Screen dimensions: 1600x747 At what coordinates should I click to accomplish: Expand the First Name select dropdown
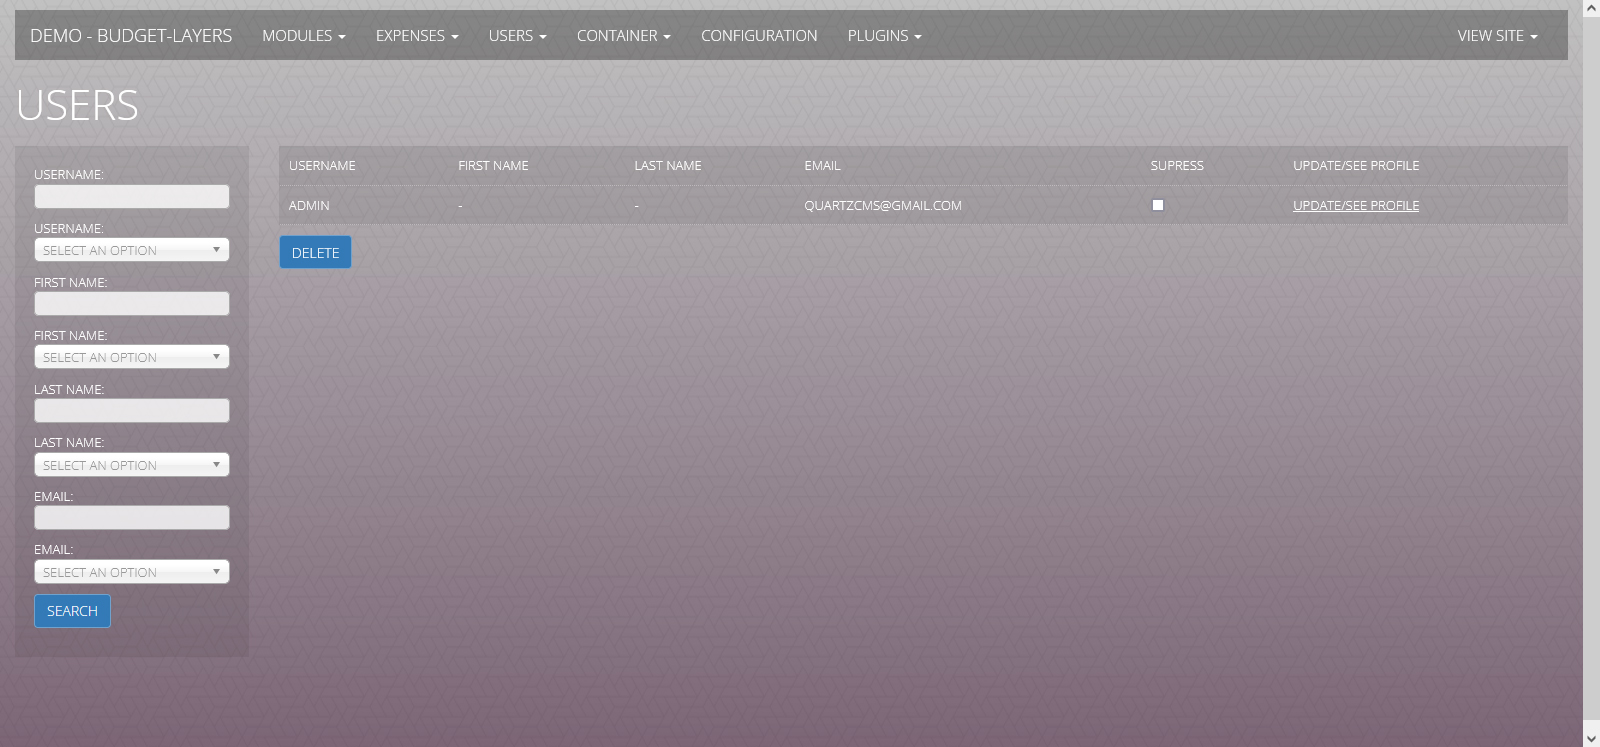click(x=131, y=357)
